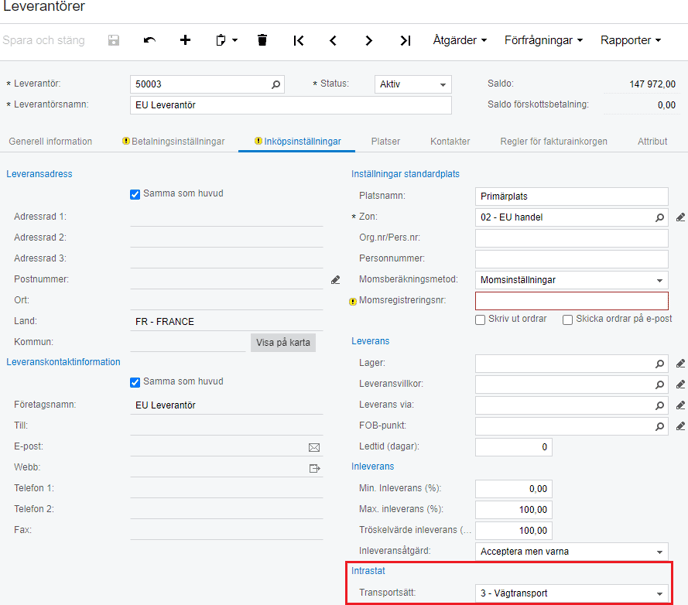Click pencil icon beside Postnummer
The height and width of the screenshot is (605, 688).
coord(336,280)
